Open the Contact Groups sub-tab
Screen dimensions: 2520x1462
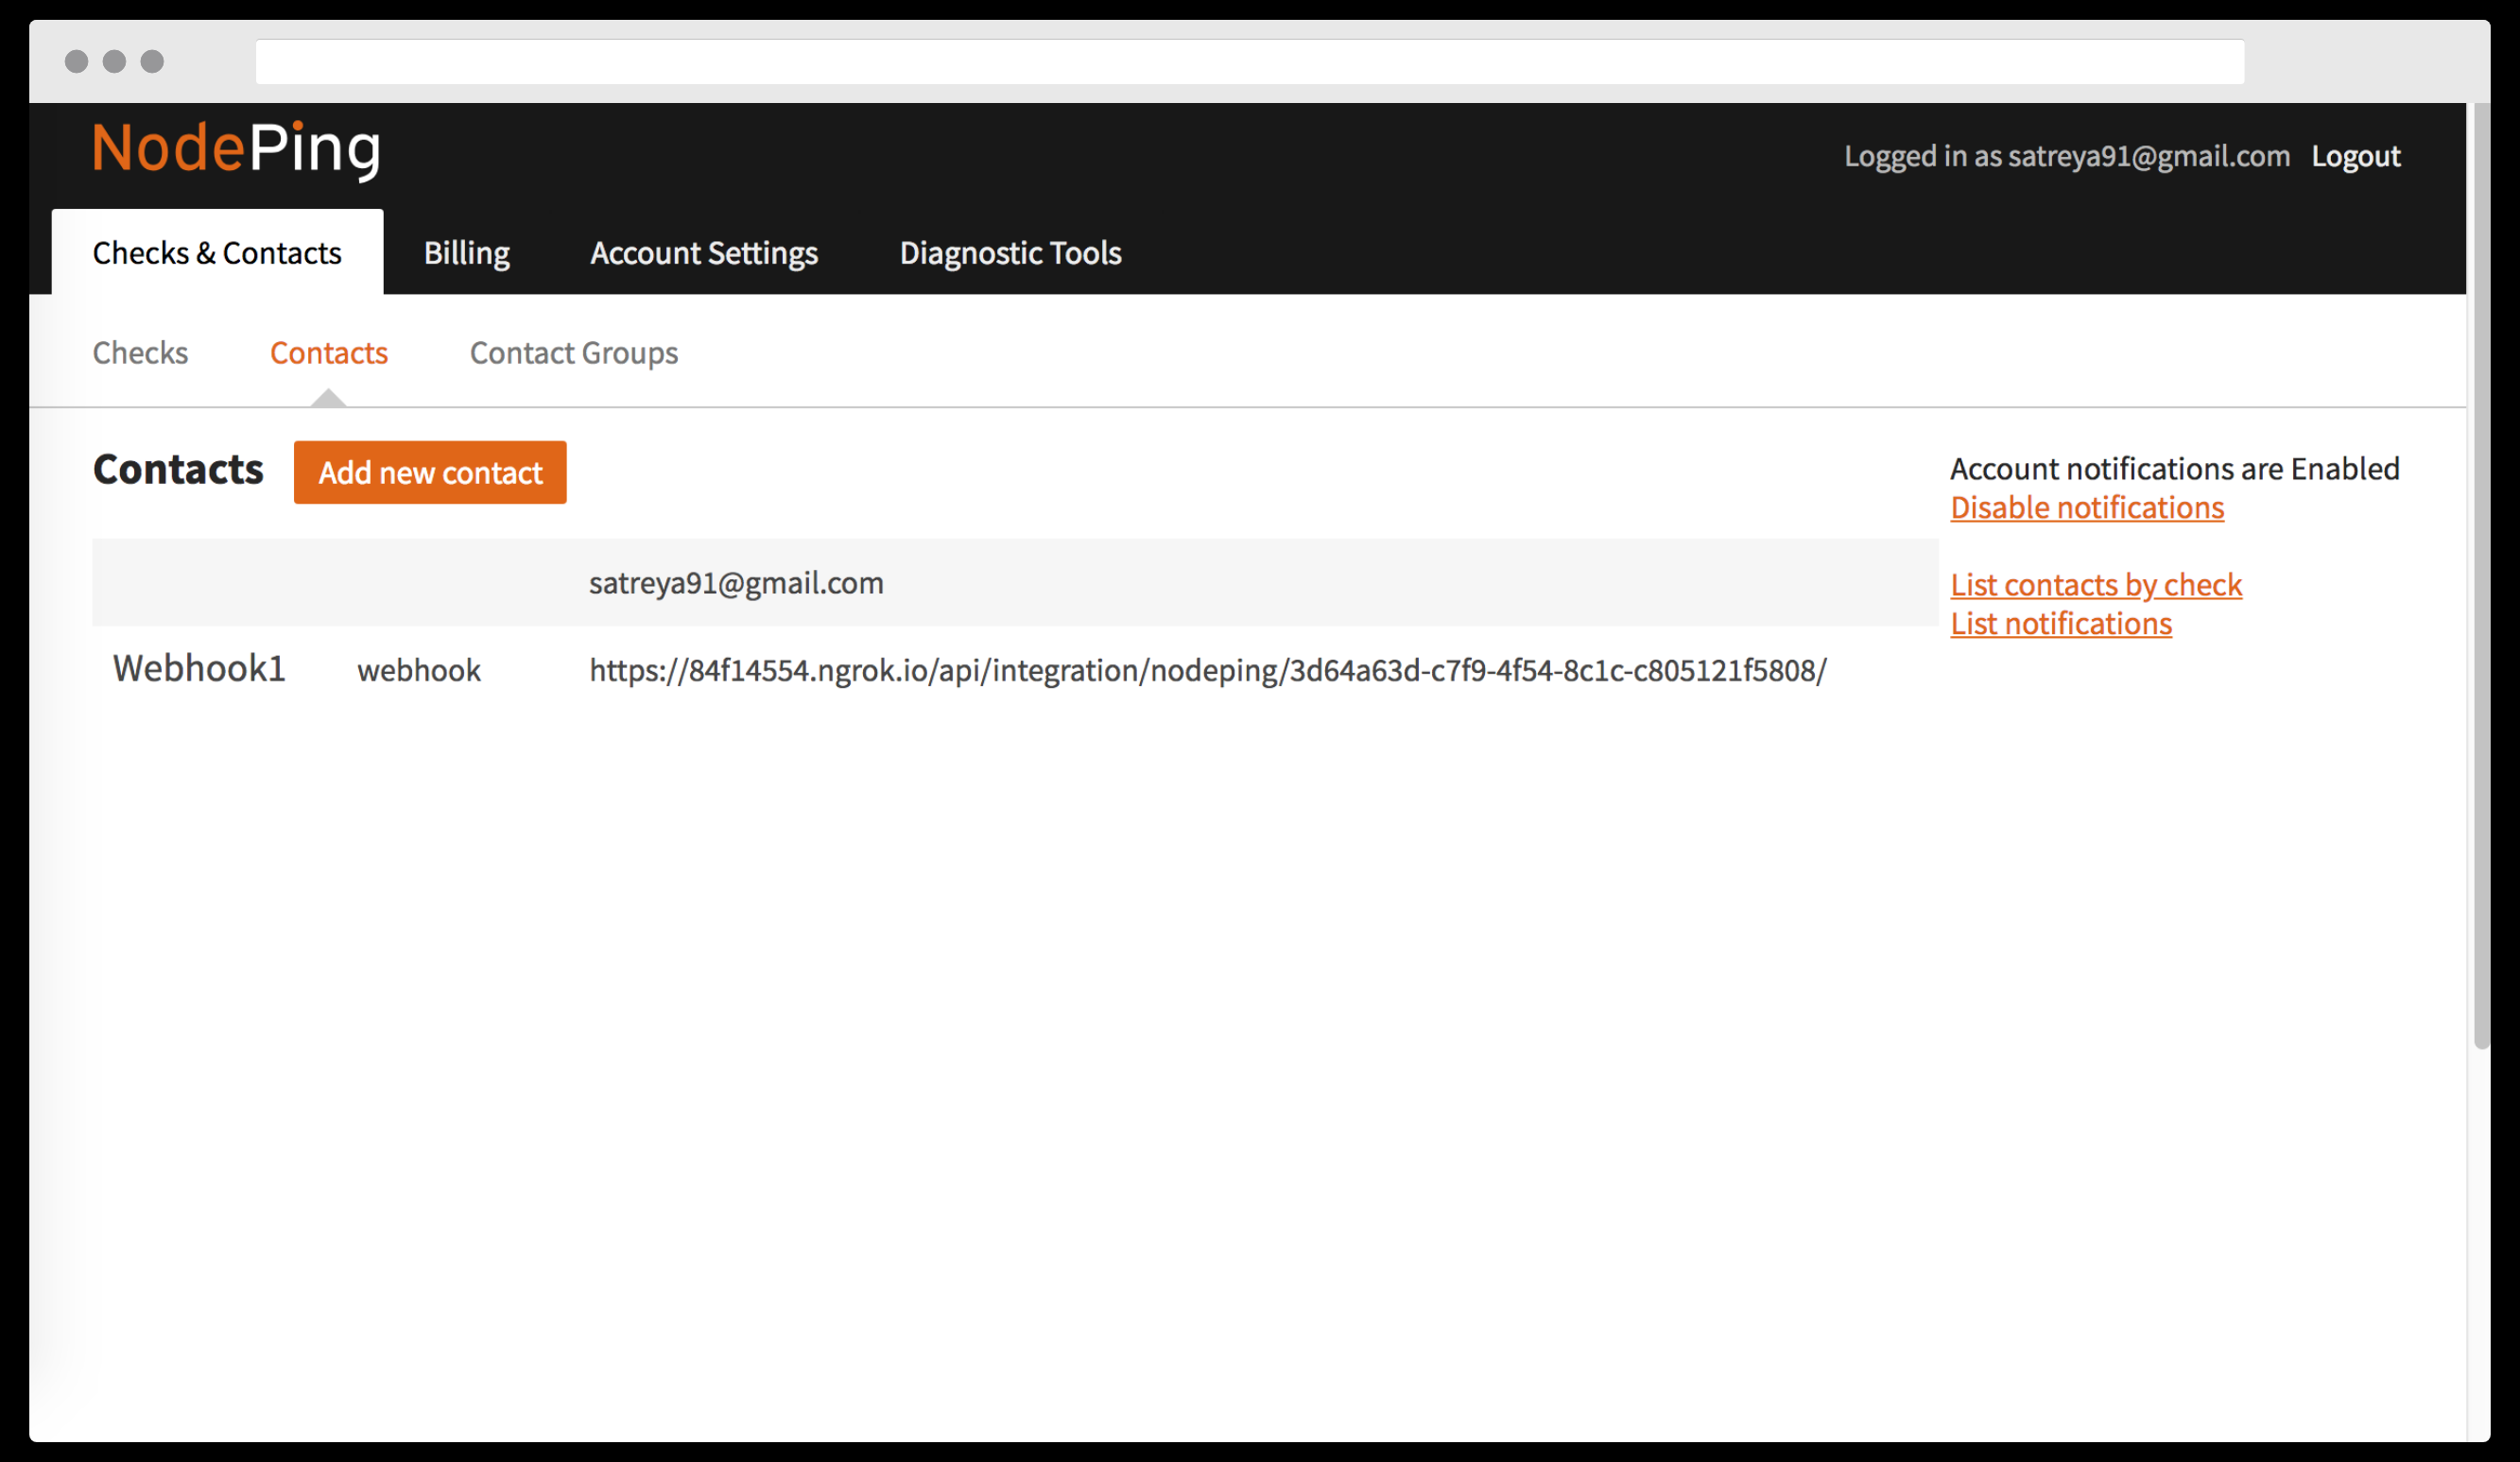pyautogui.click(x=573, y=353)
